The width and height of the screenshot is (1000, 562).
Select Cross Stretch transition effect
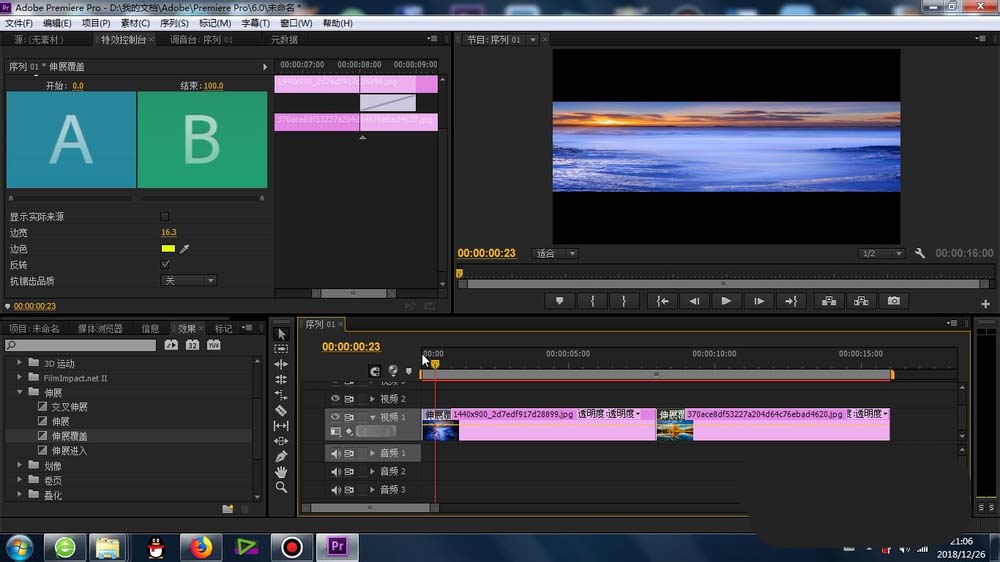(69, 406)
